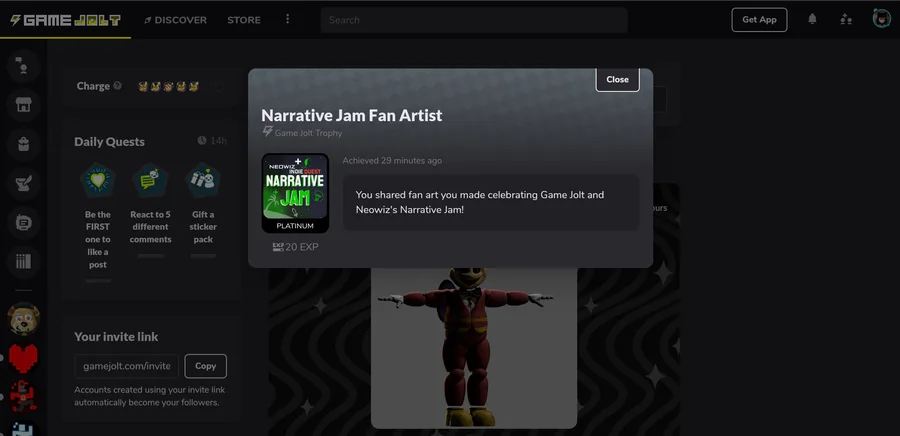Open the 'React to 5 different comments' quest
Screen dimensions: 900x436
point(150,210)
